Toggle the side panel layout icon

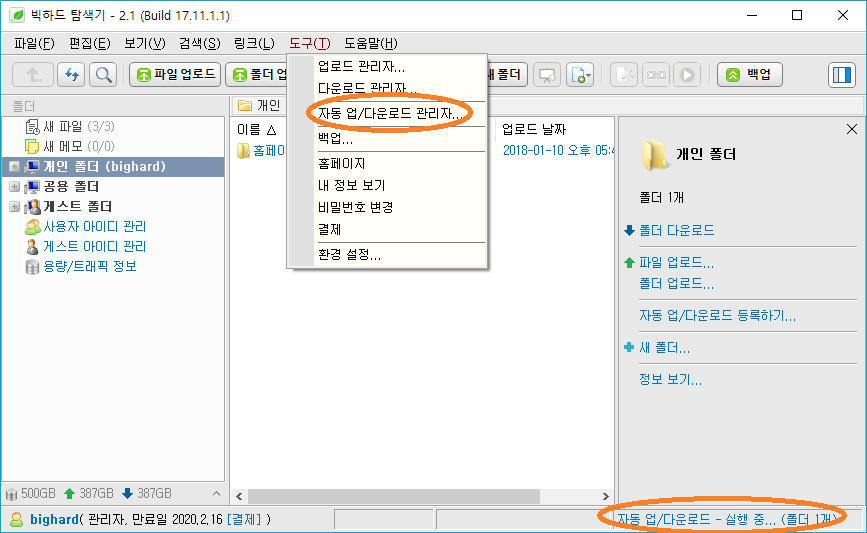tap(842, 75)
